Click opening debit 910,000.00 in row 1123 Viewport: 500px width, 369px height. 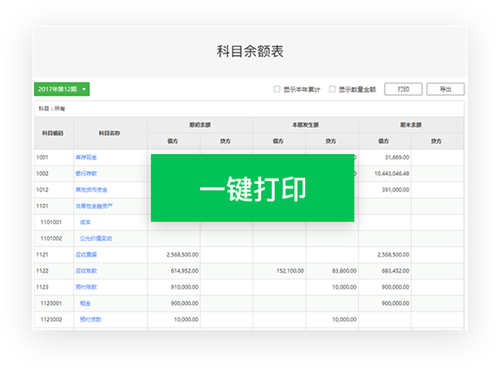click(x=185, y=287)
